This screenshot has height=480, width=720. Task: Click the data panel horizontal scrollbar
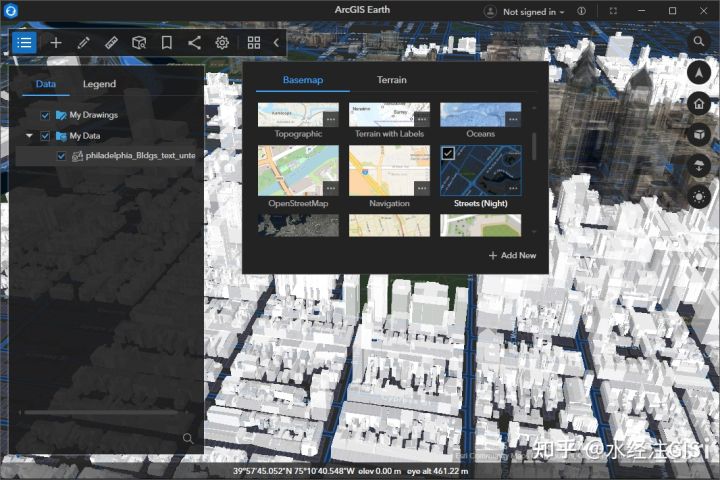(x=101, y=412)
